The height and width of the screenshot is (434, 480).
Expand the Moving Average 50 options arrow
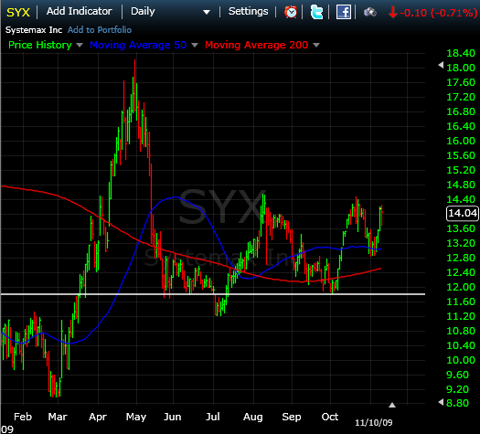tap(194, 45)
